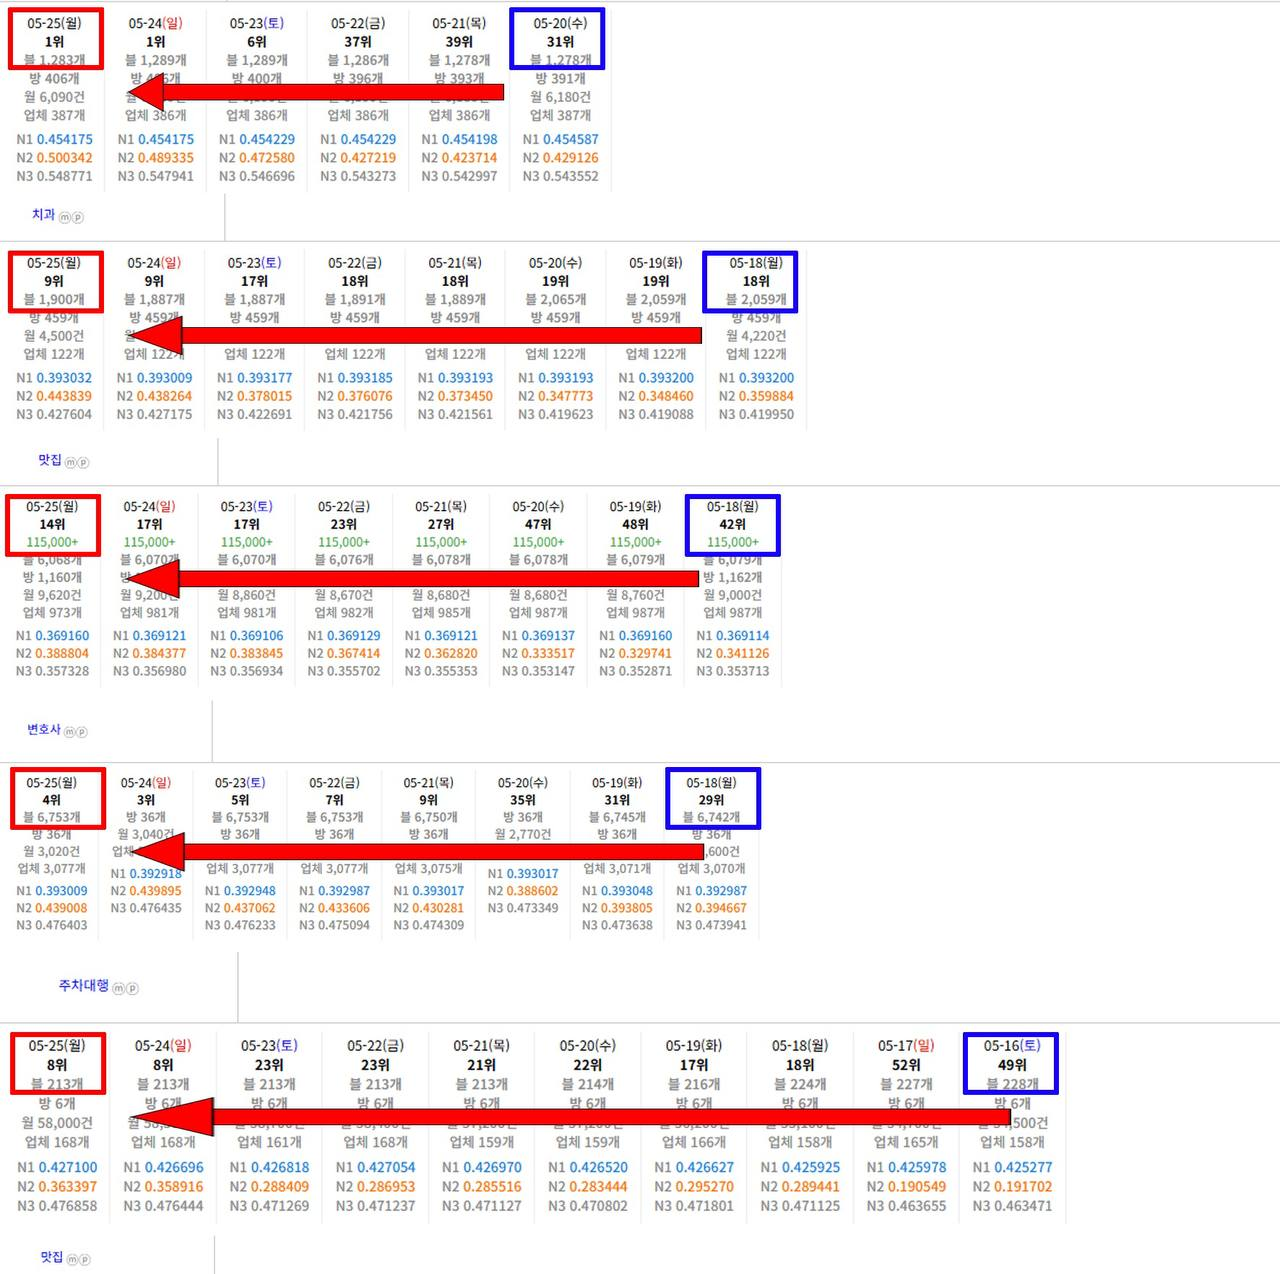Open the m icon next to 변호사
1280x1274 pixels.
tap(69, 732)
